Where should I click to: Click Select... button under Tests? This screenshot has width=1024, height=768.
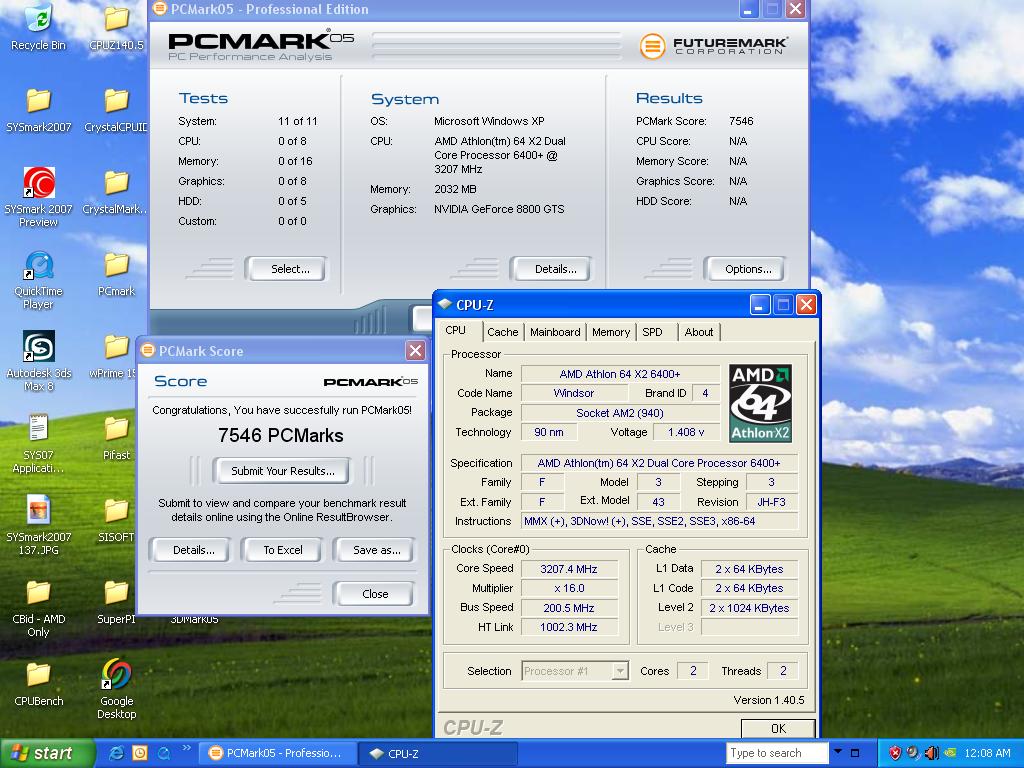(285, 269)
